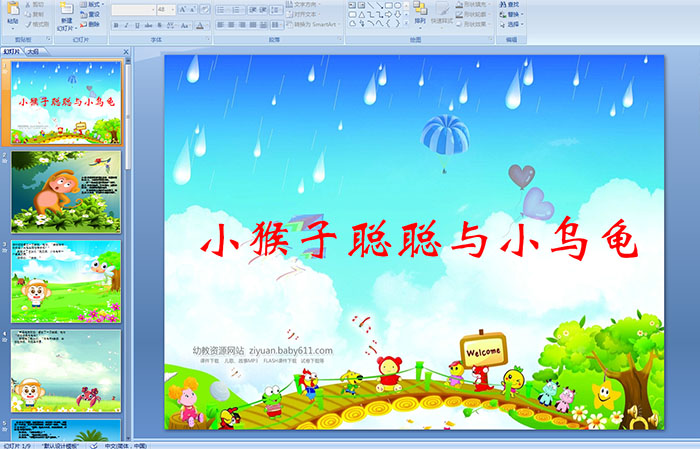Screen dimensions: 700x449
Task: Open the Select (选择) dropdown
Action: [x=512, y=25]
